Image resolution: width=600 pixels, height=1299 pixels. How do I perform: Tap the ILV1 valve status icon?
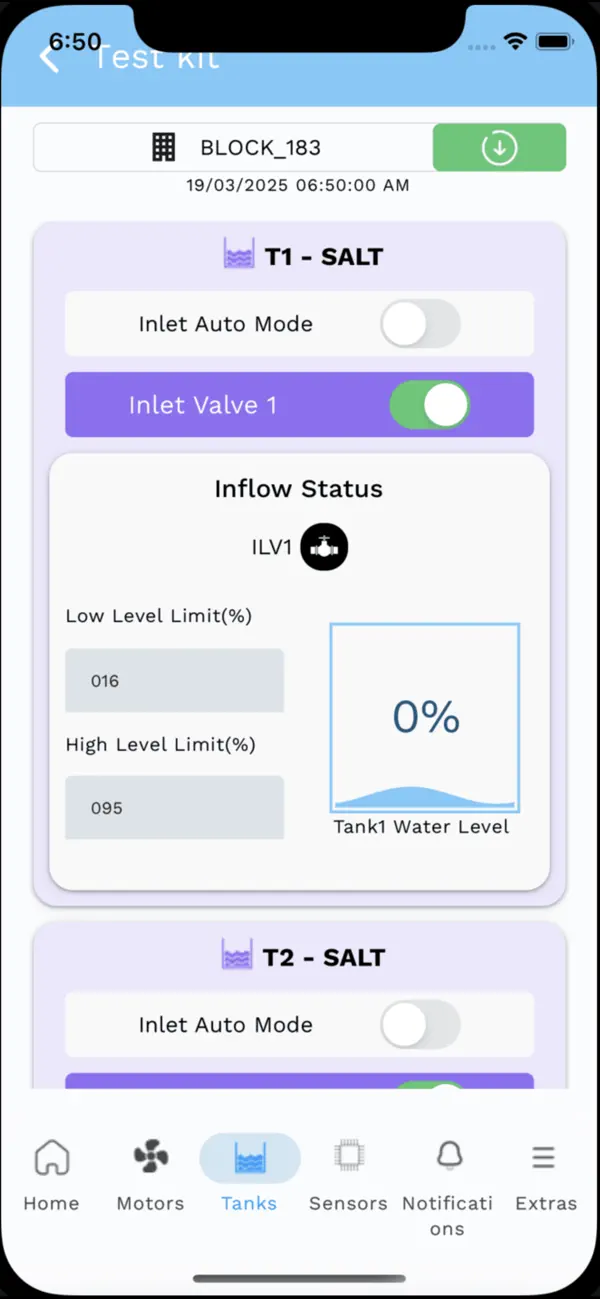pyautogui.click(x=323, y=546)
